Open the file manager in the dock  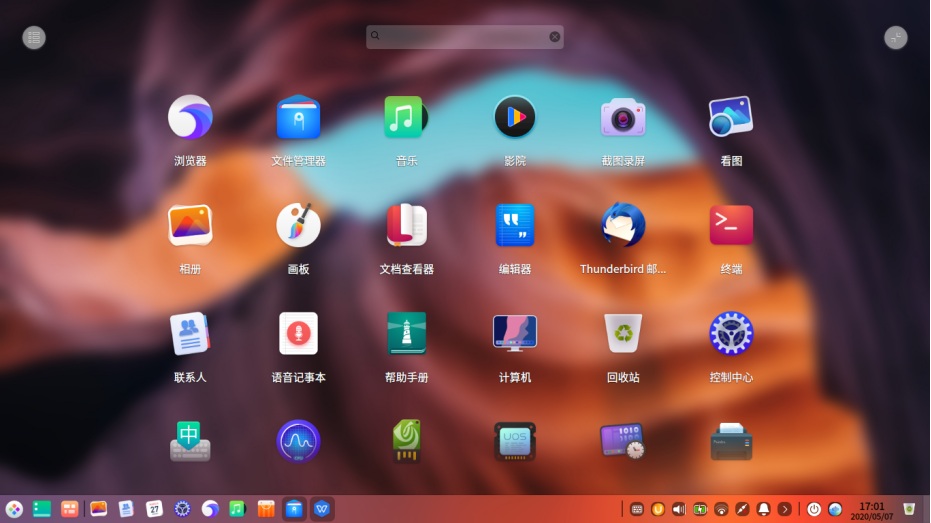pyautogui.click(x=294, y=509)
